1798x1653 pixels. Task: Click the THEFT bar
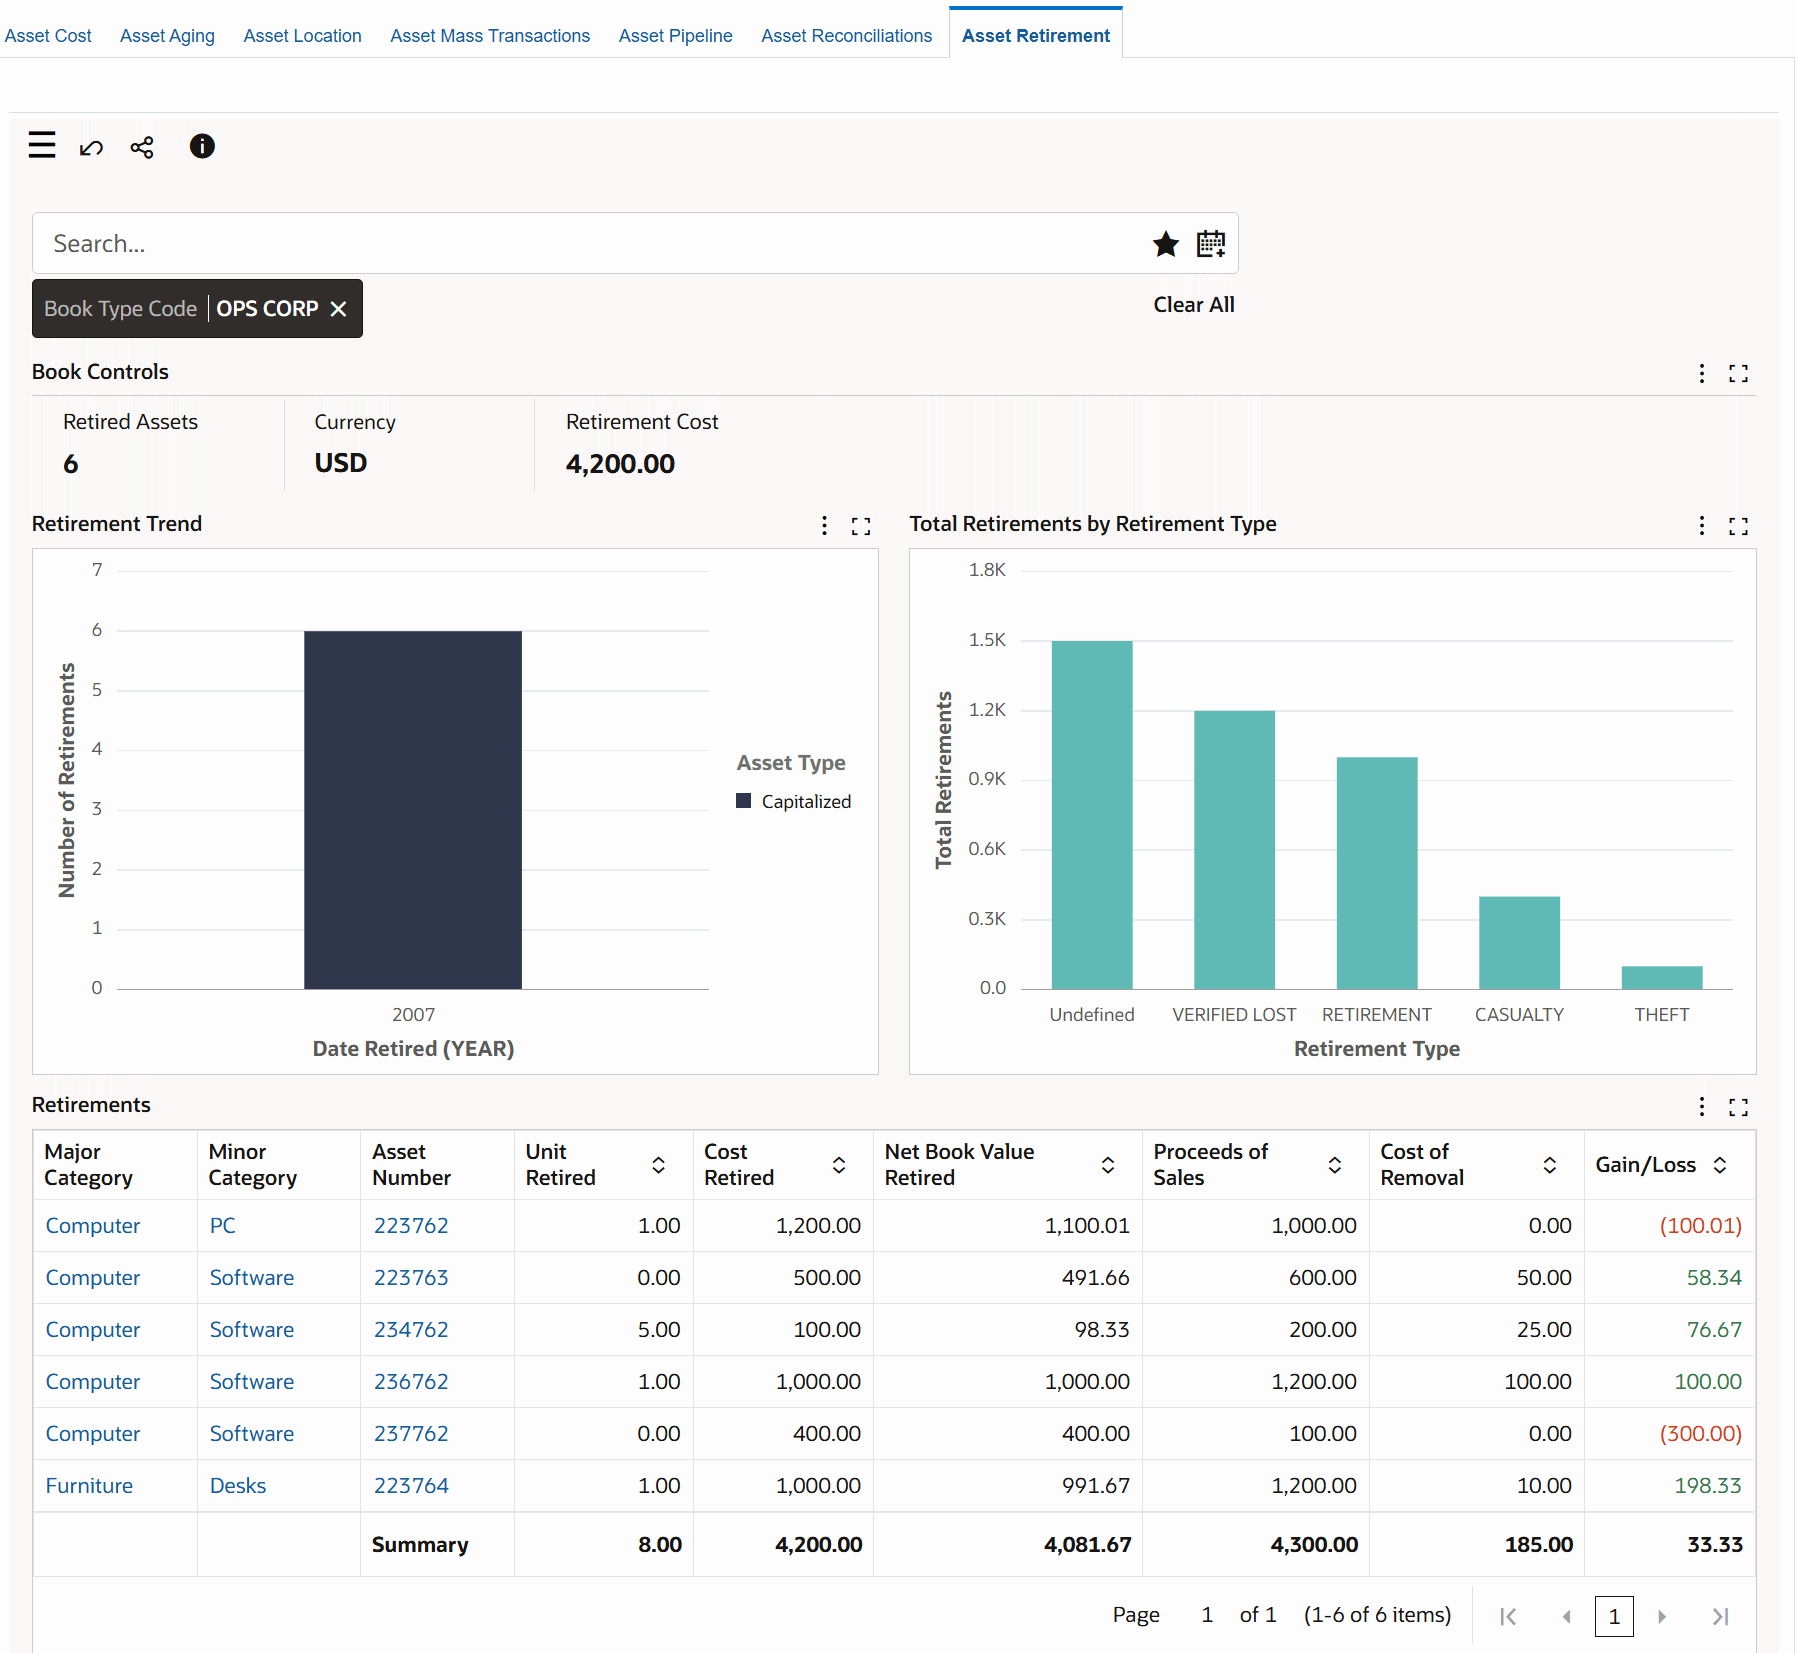[1662, 978]
